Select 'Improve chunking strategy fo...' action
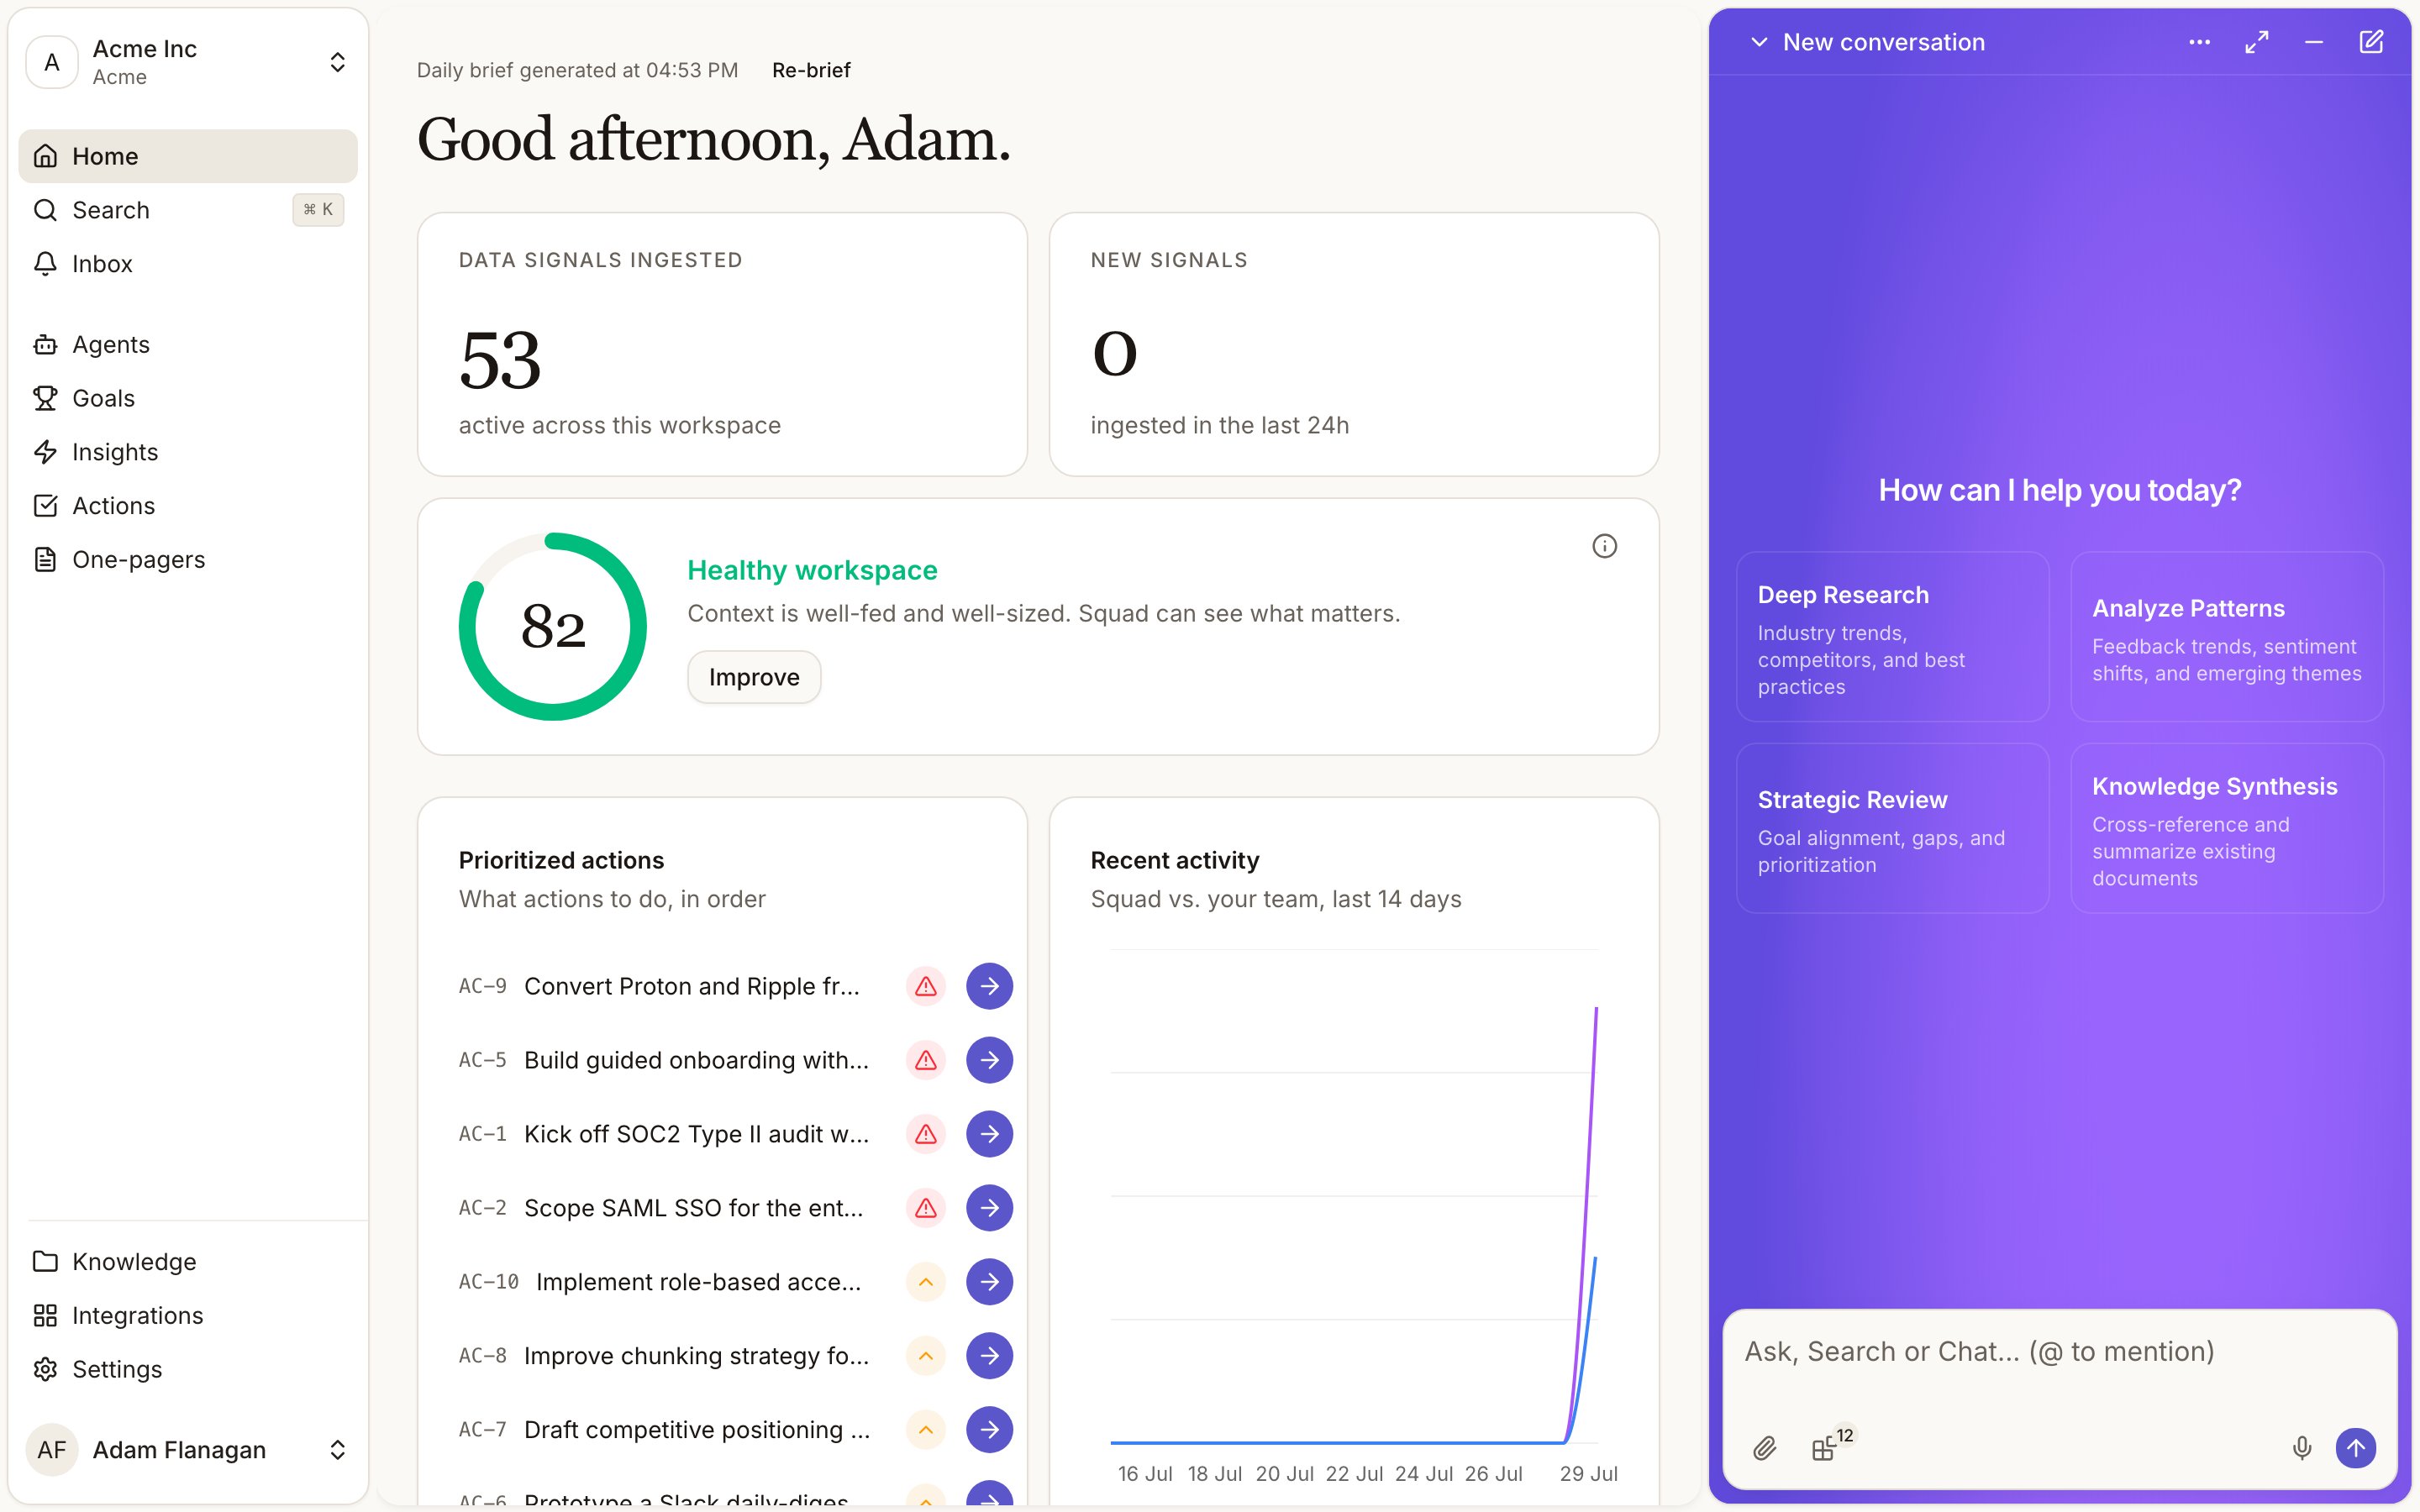The image size is (2420, 1512). click(697, 1356)
